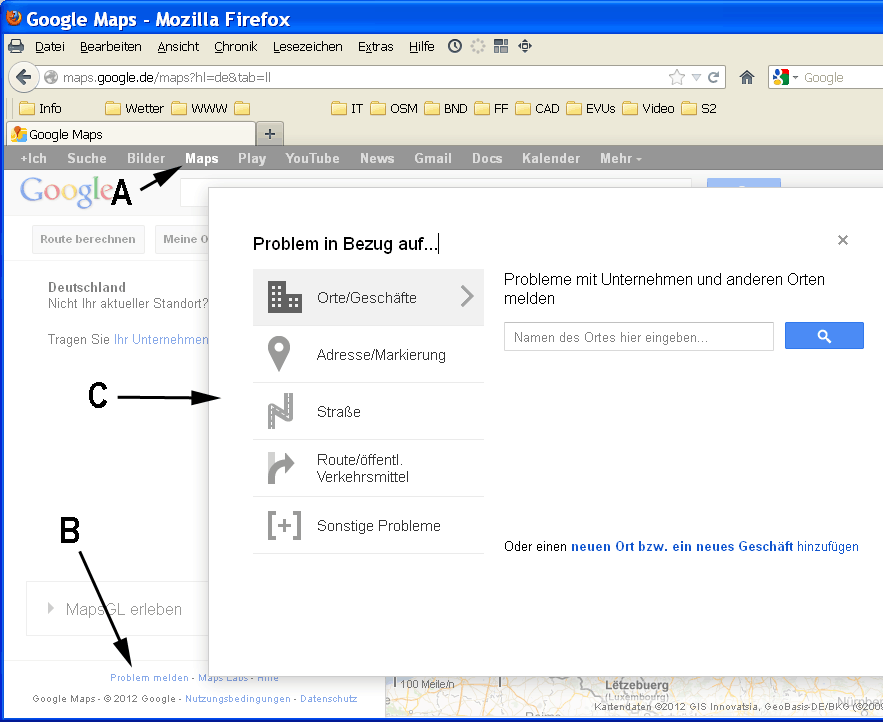
Task: Click the Google logo
Action: [66, 191]
